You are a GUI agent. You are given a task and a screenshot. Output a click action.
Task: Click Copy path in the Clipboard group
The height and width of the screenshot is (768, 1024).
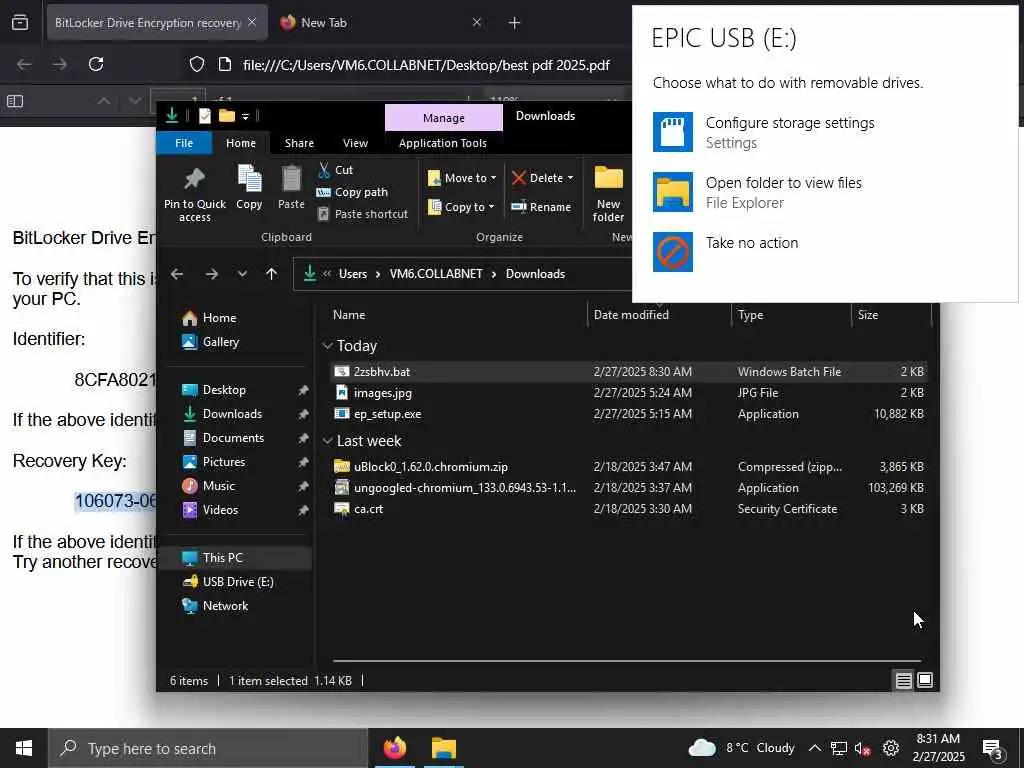coord(353,192)
